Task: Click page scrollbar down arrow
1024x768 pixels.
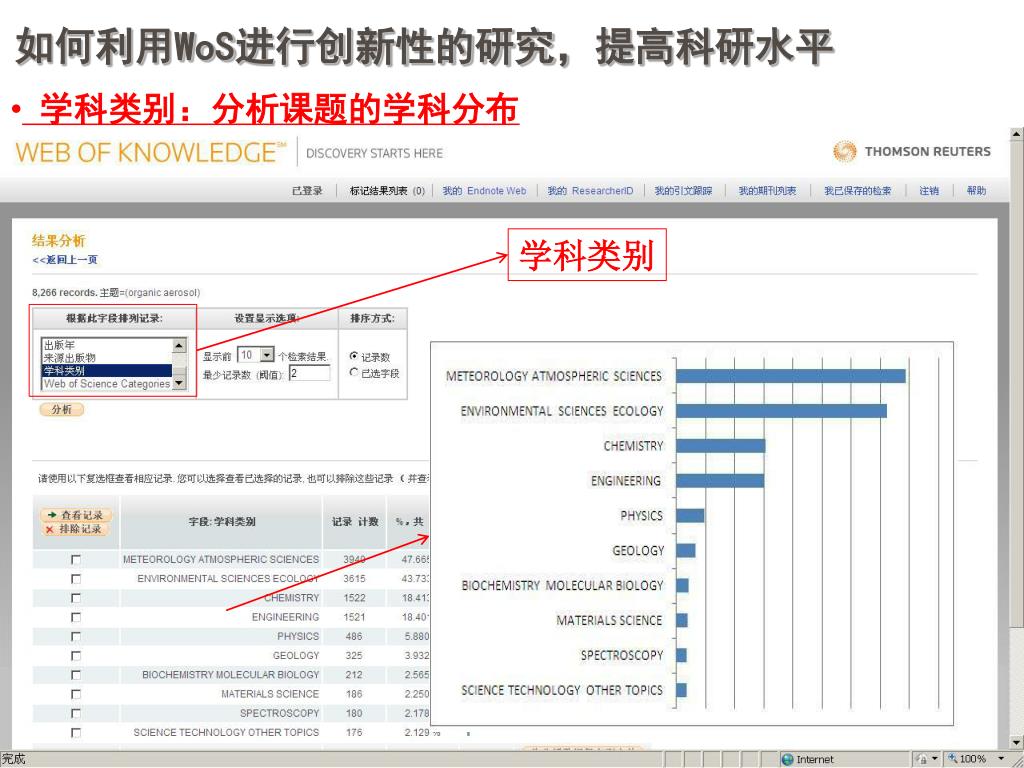Action: [x=1016, y=743]
